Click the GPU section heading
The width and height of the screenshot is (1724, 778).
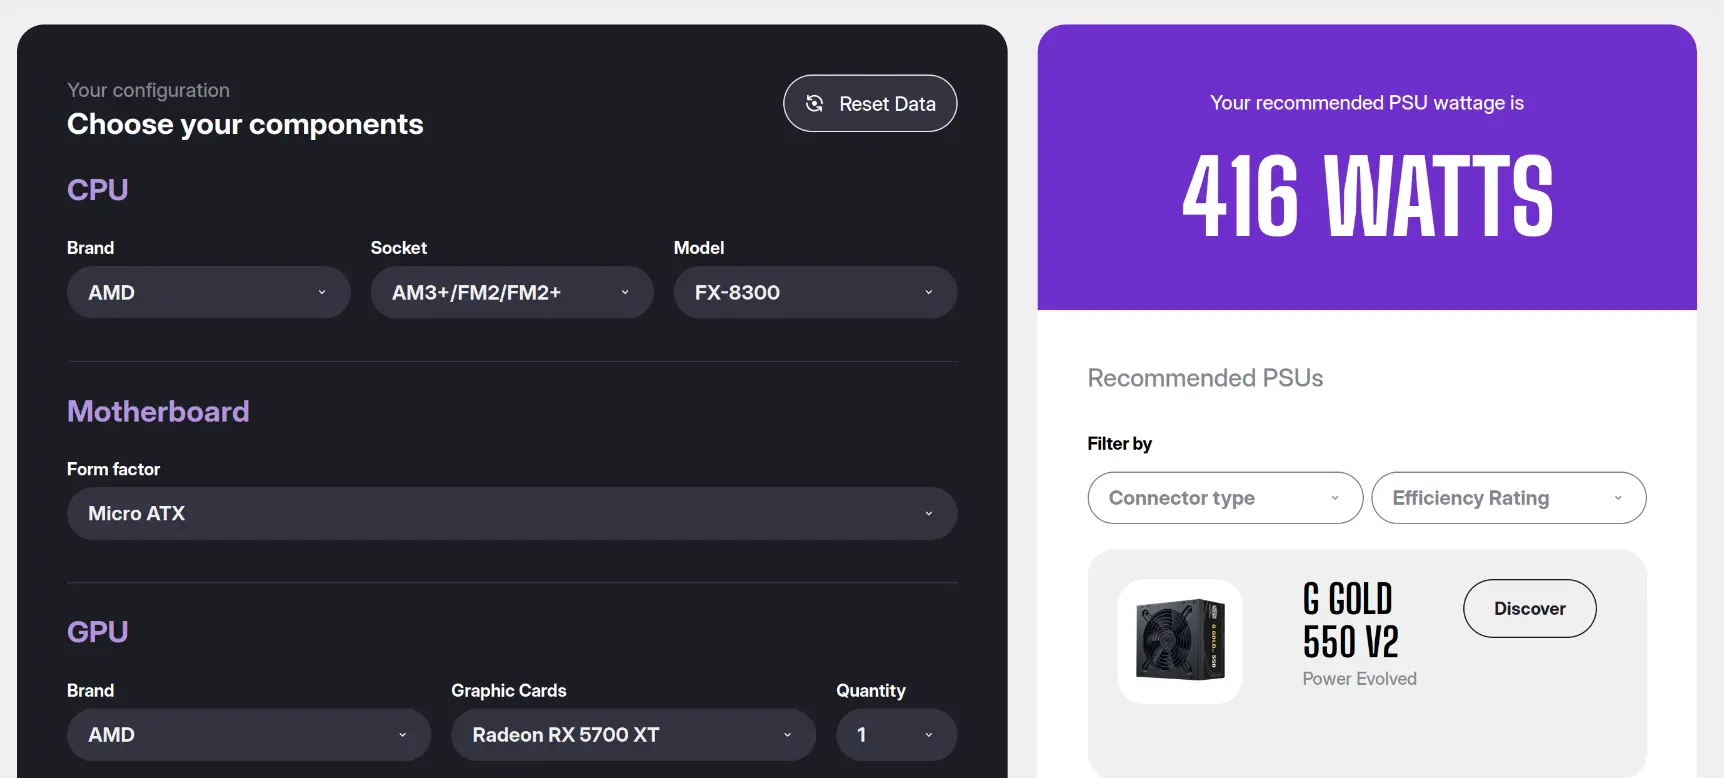(97, 632)
